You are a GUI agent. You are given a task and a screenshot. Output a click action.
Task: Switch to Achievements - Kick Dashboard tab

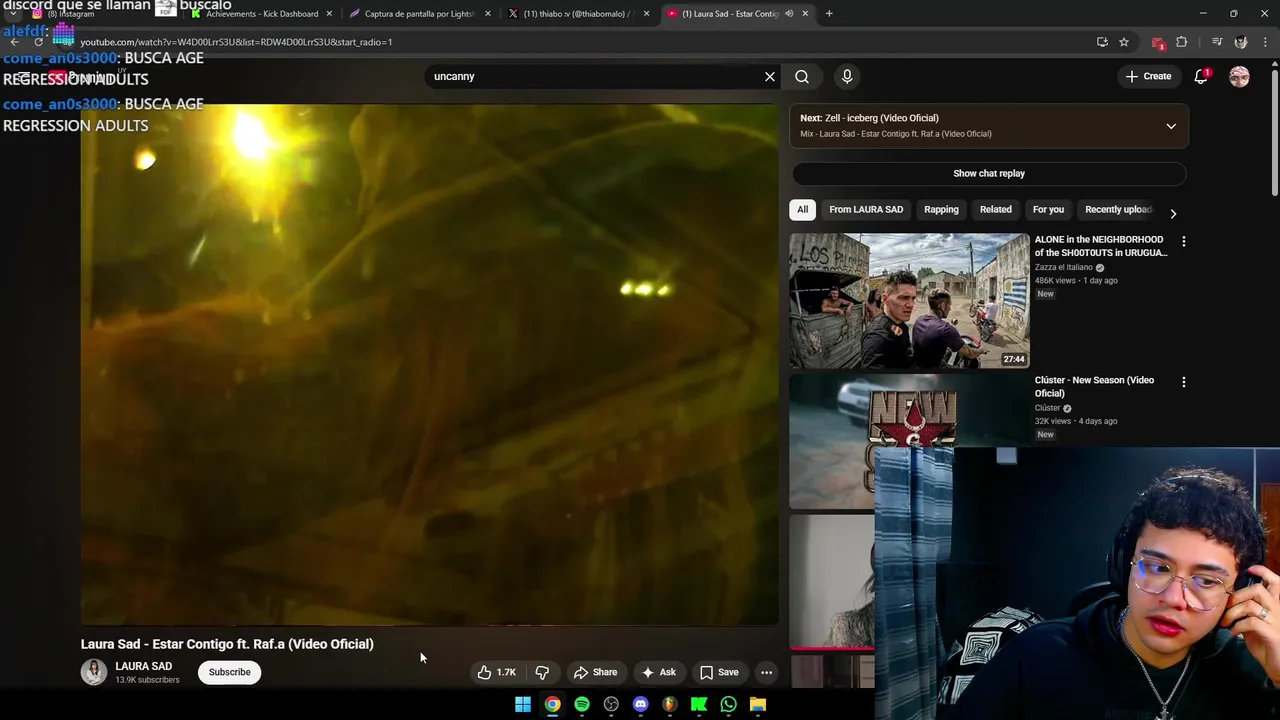[x=262, y=14]
